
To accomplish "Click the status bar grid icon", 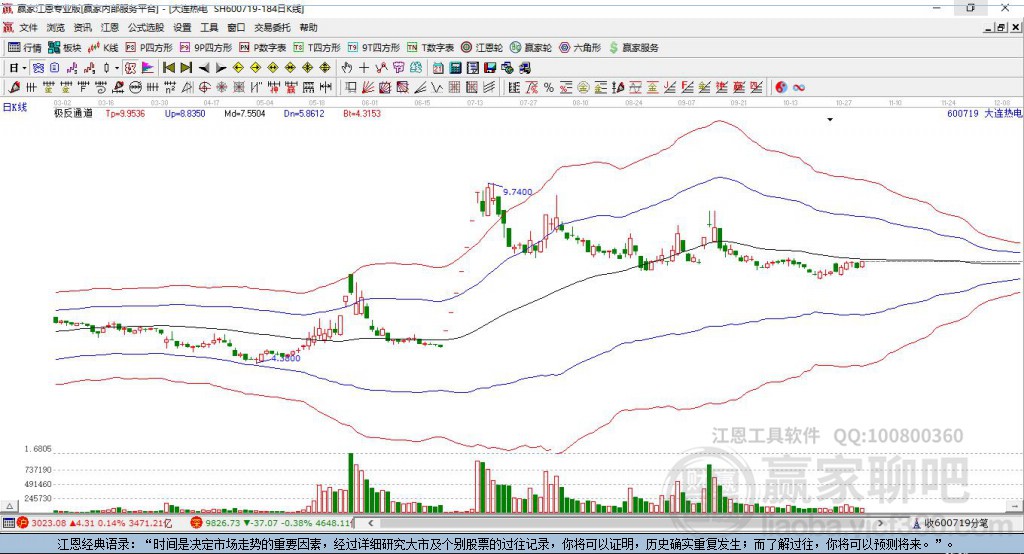I will [x=8, y=523].
